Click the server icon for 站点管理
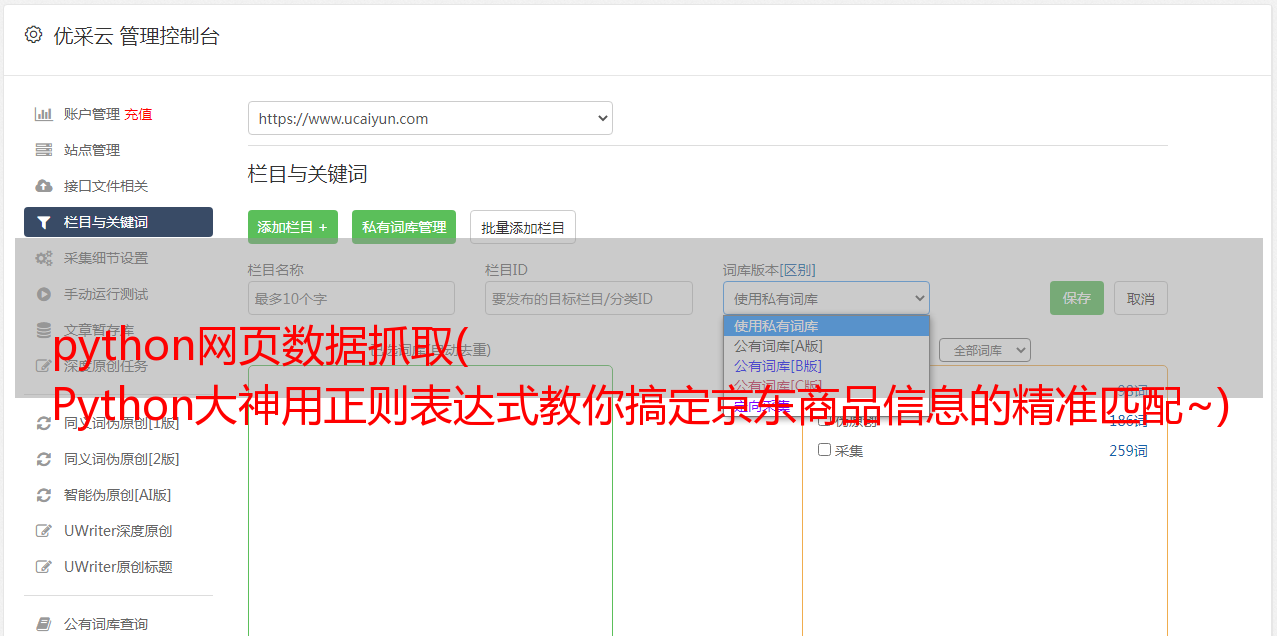Viewport: 1277px width, 636px height. (x=43, y=150)
